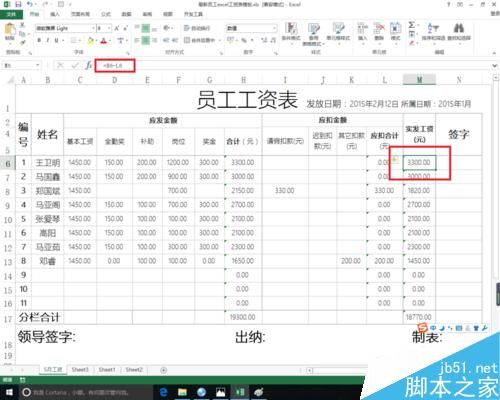The height and width of the screenshot is (400, 500).
Task: Open the number format dropdown
Action: pos(274,28)
